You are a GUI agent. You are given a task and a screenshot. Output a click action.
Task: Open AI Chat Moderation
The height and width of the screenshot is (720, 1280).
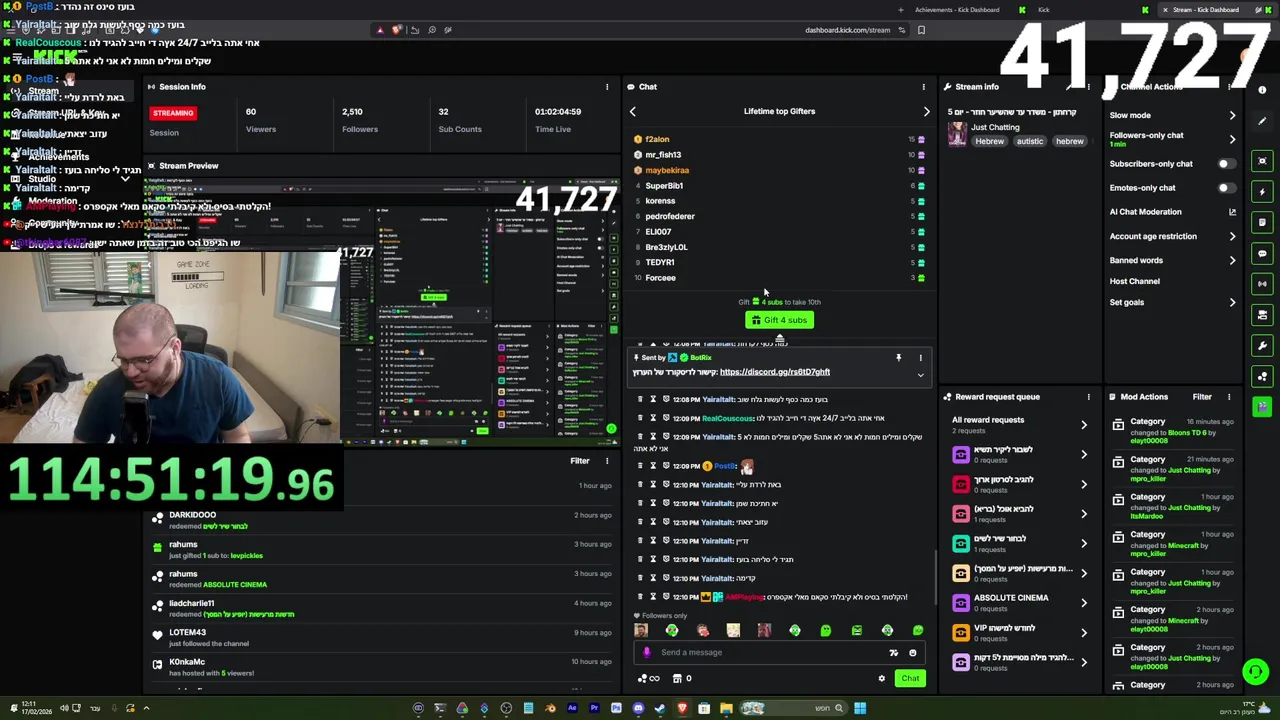pyautogui.click(x=1172, y=212)
